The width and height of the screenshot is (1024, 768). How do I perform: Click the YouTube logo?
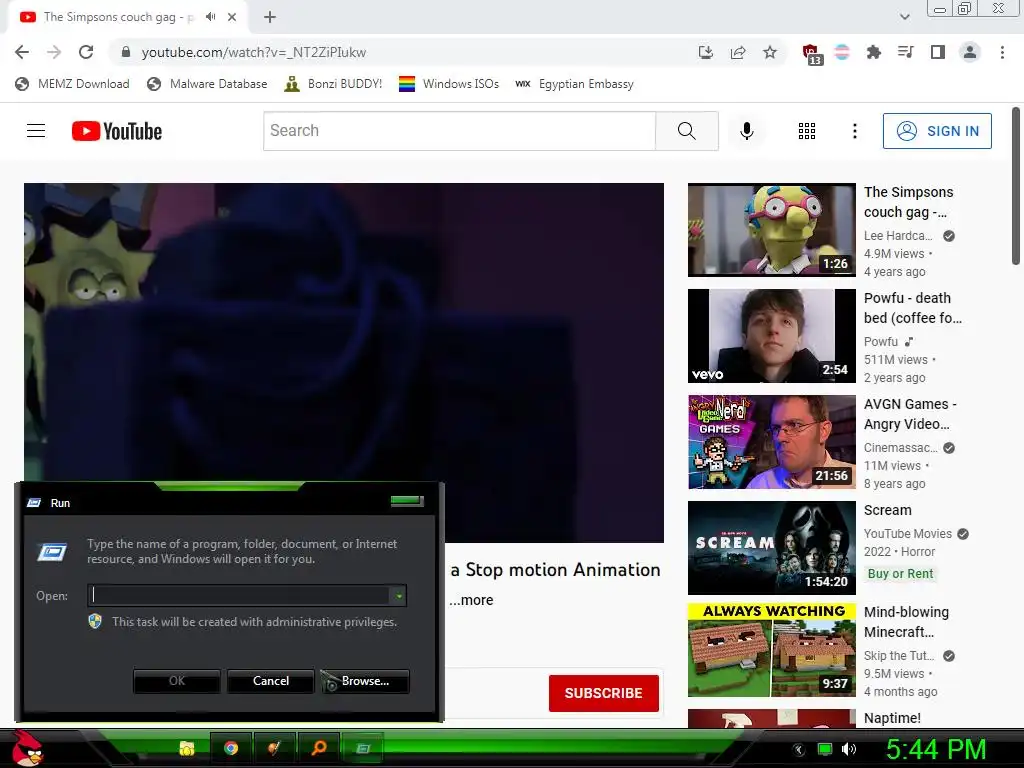117,131
